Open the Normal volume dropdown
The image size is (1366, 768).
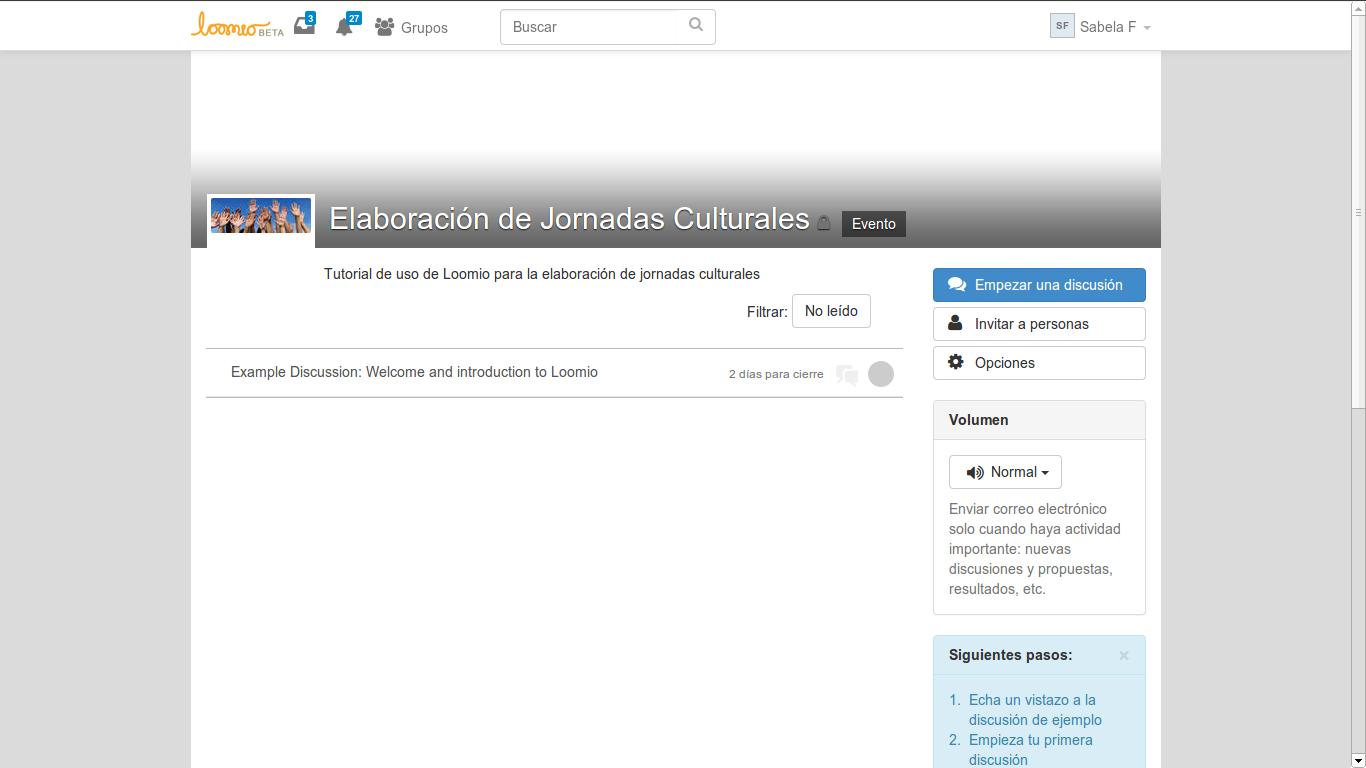[1005, 472]
